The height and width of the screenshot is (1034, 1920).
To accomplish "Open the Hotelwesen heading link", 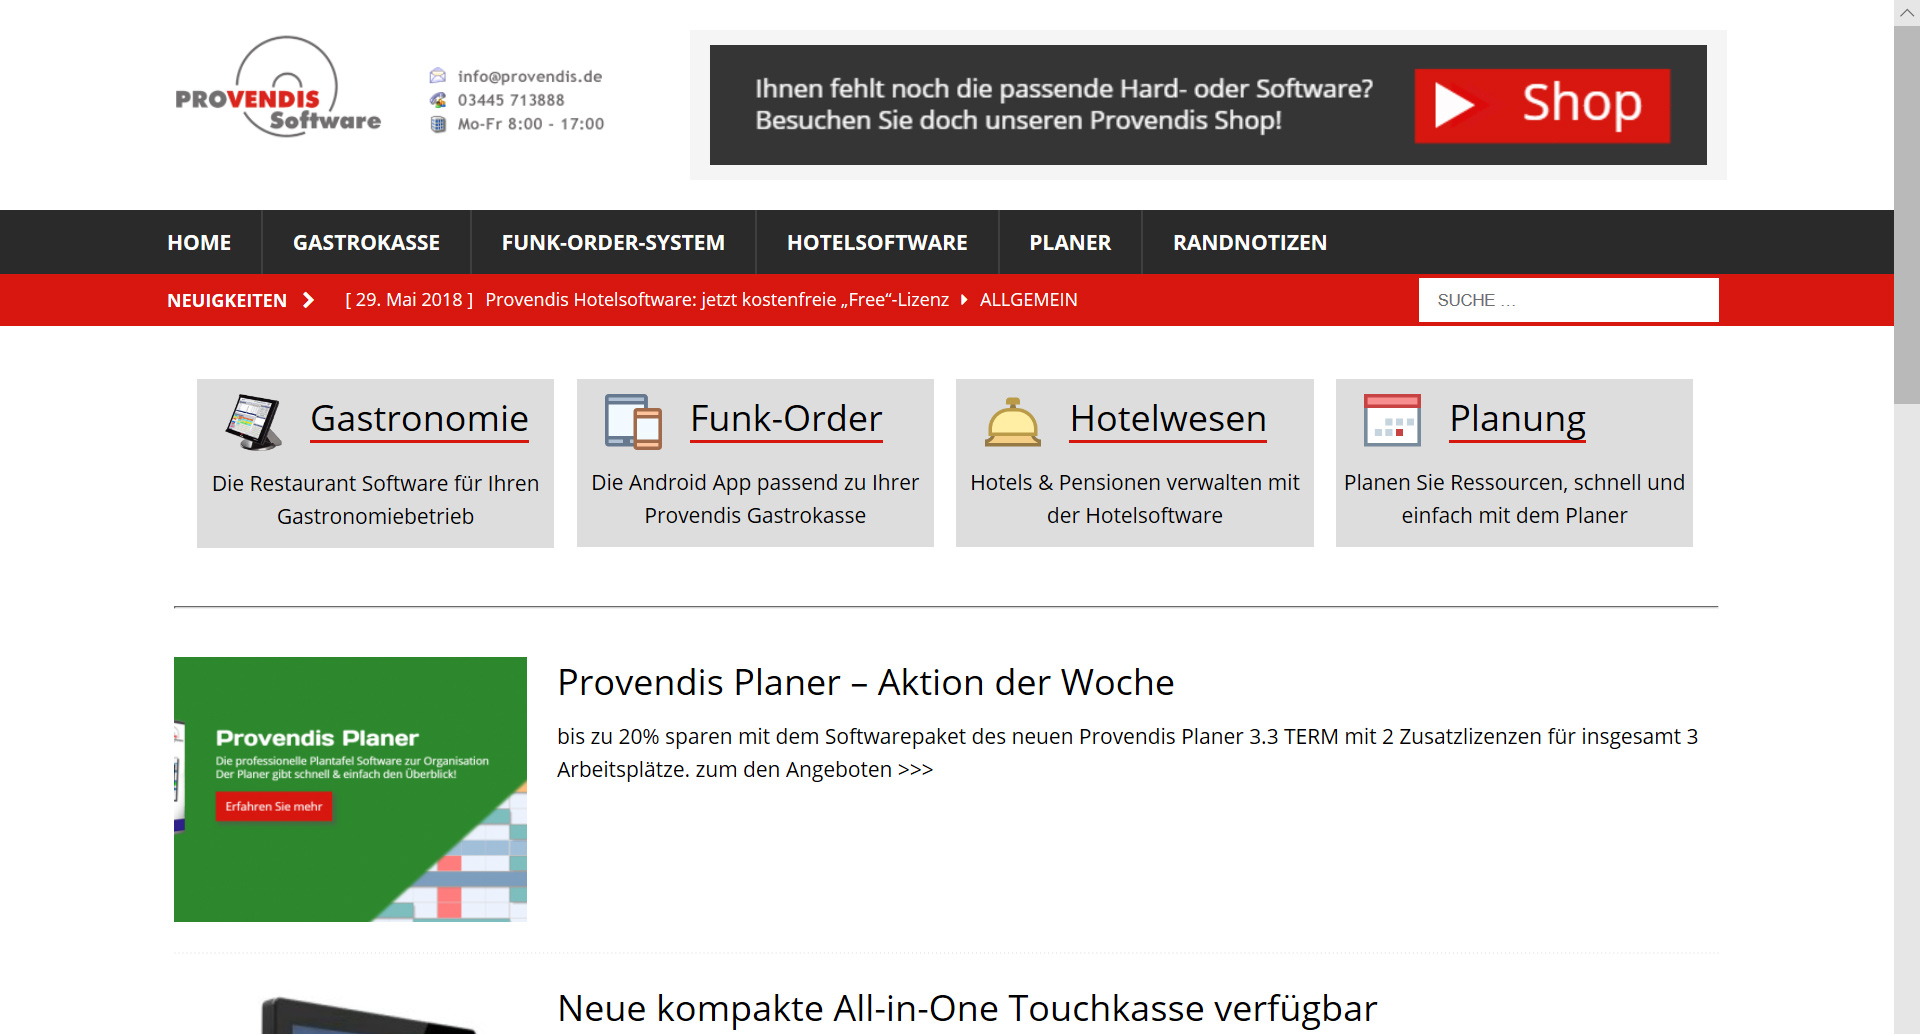I will pos(1168,418).
